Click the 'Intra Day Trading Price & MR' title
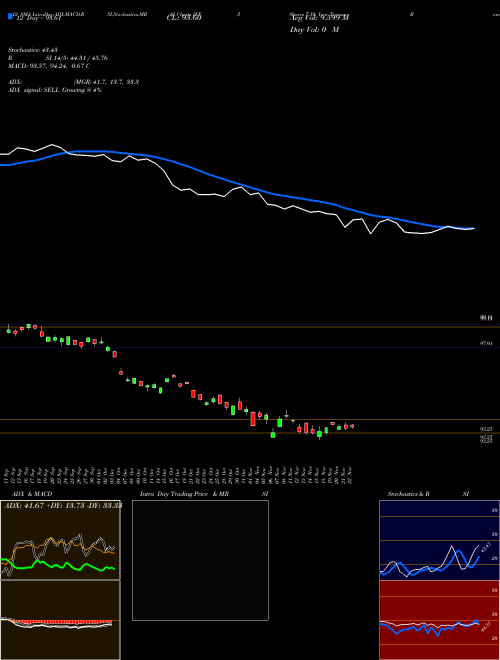500x660 pixels. (184, 494)
